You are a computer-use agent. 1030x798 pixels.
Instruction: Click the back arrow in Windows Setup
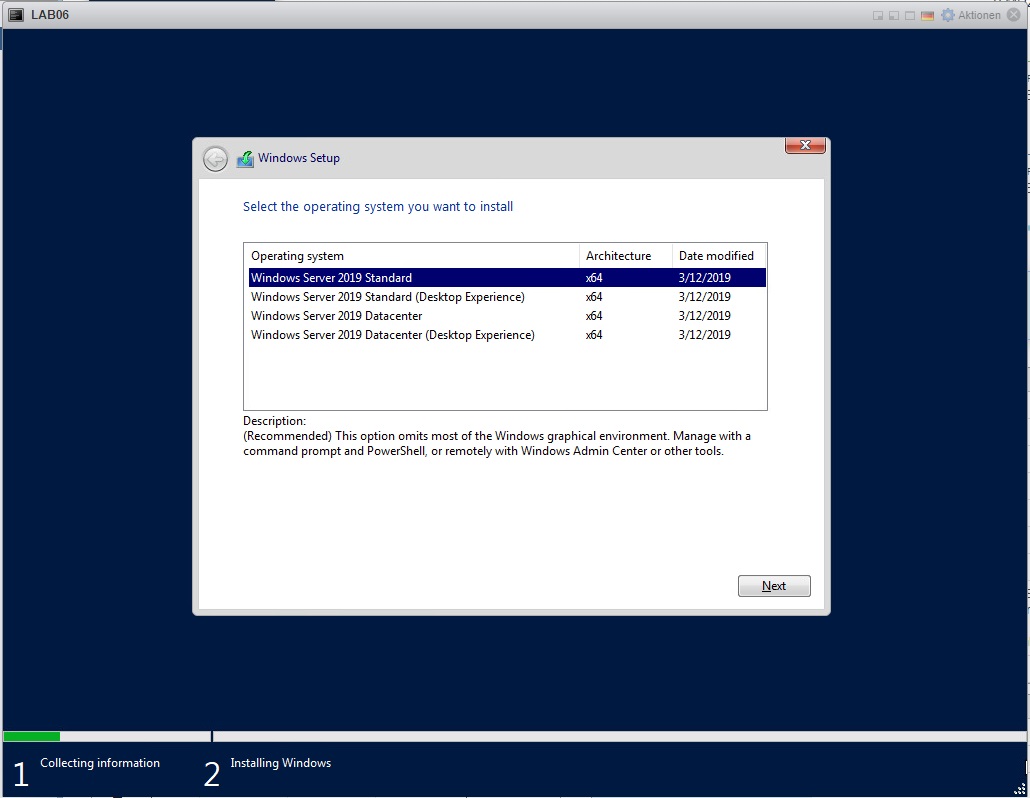(x=215, y=158)
